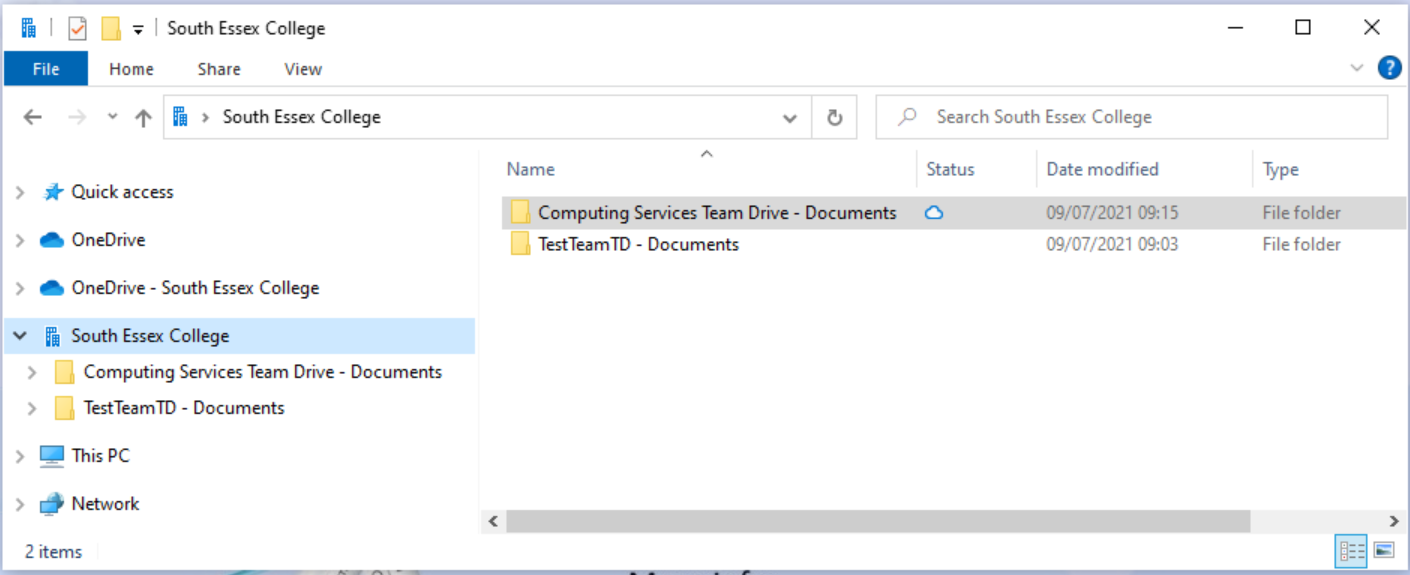Select This PC in the navigation pane
The height and width of the screenshot is (575, 1410).
(101, 456)
